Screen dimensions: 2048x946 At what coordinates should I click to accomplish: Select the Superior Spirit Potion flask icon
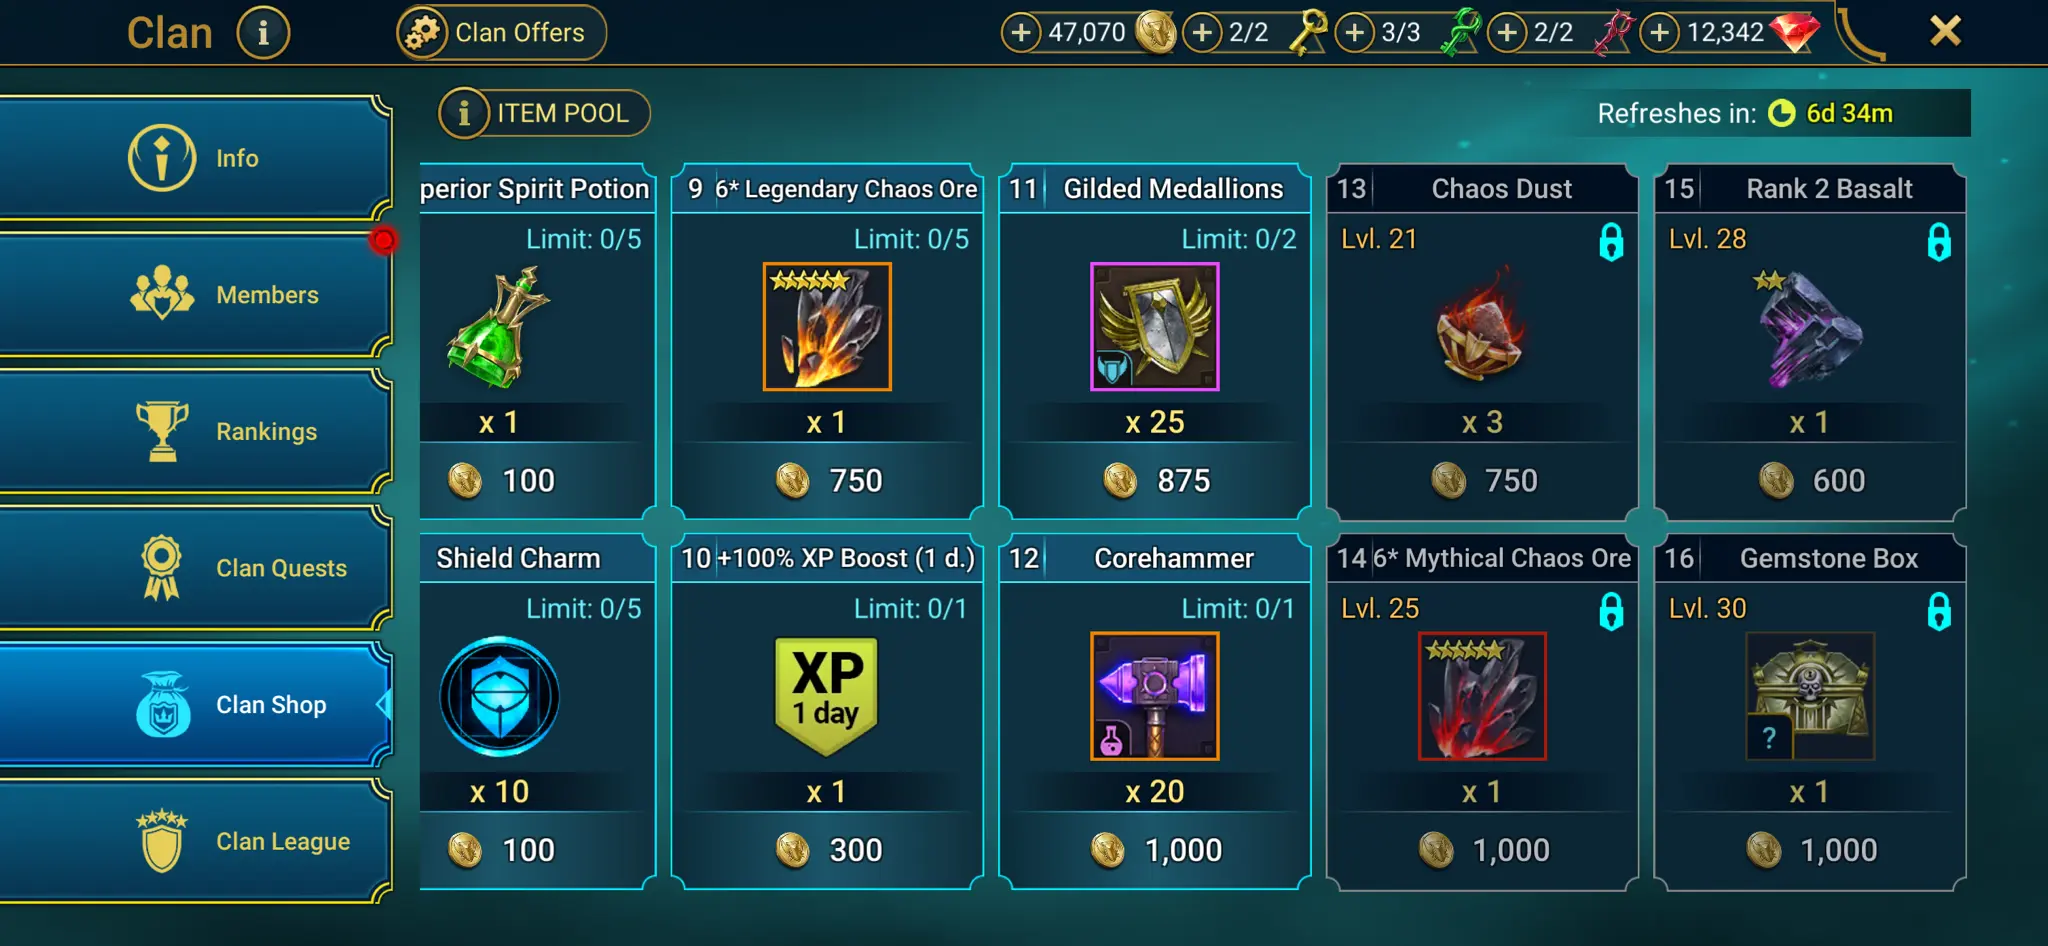(499, 327)
